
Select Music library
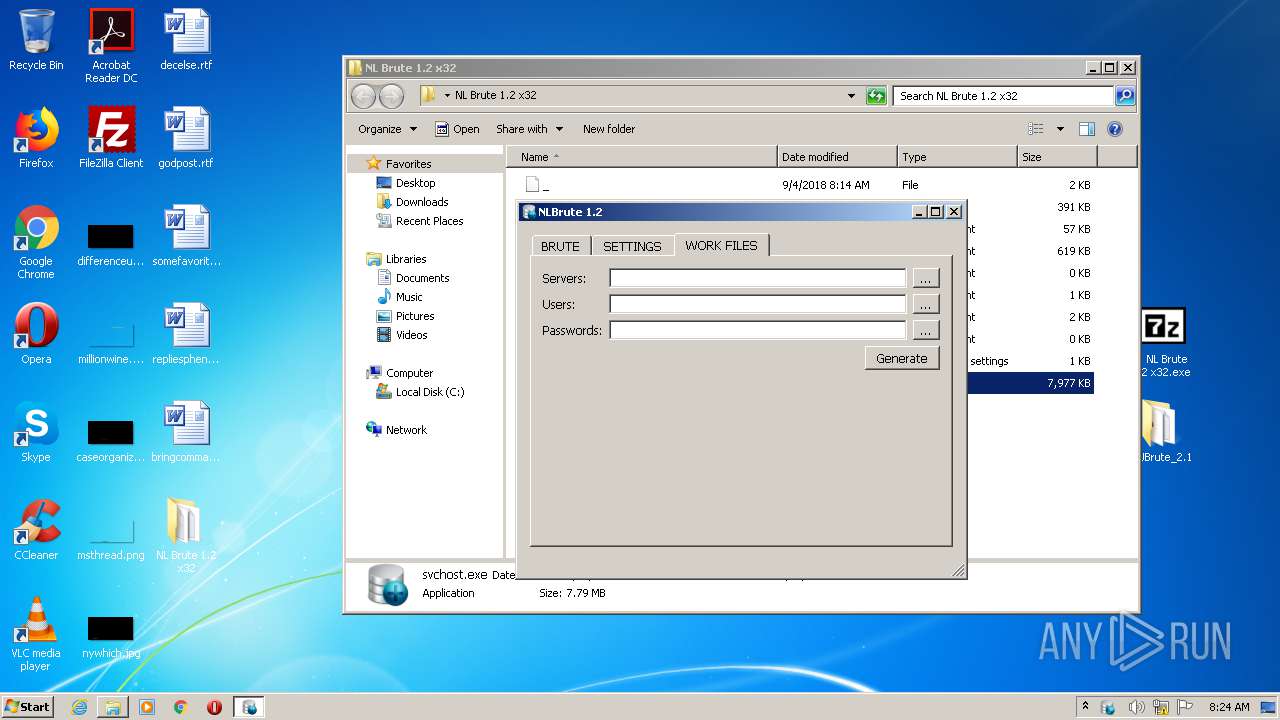click(x=409, y=297)
